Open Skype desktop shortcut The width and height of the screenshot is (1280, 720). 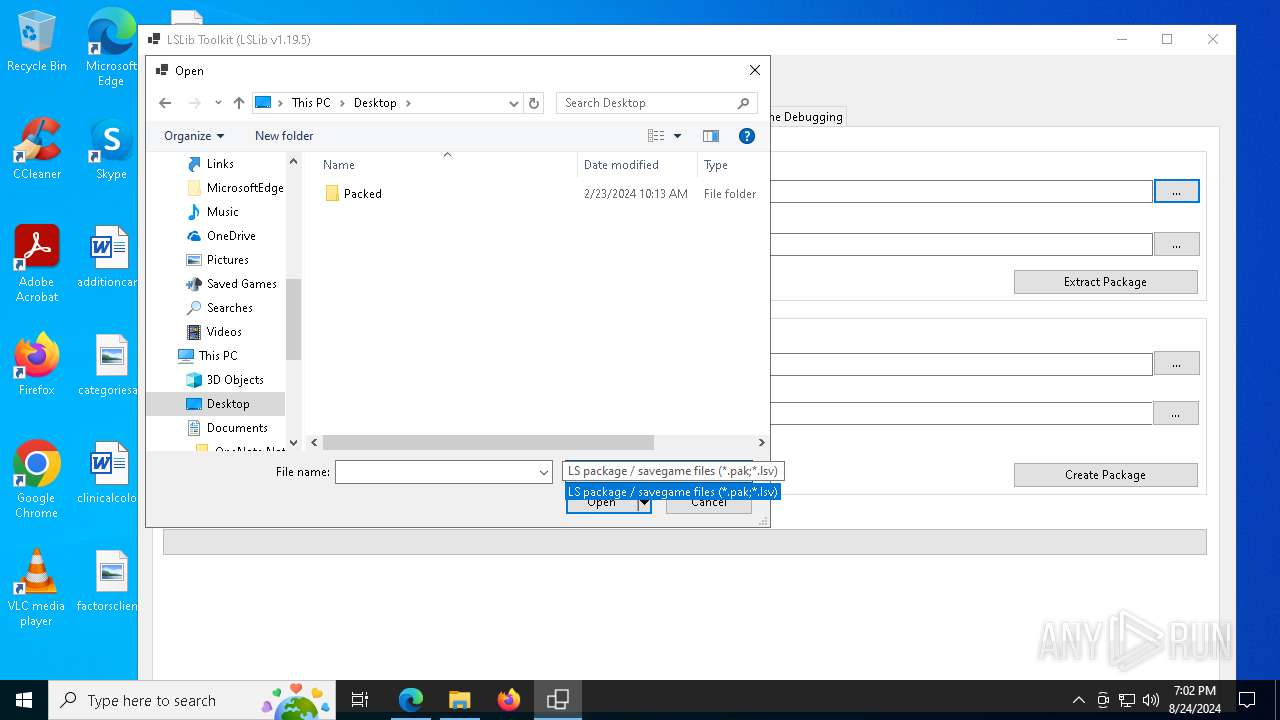(x=111, y=150)
